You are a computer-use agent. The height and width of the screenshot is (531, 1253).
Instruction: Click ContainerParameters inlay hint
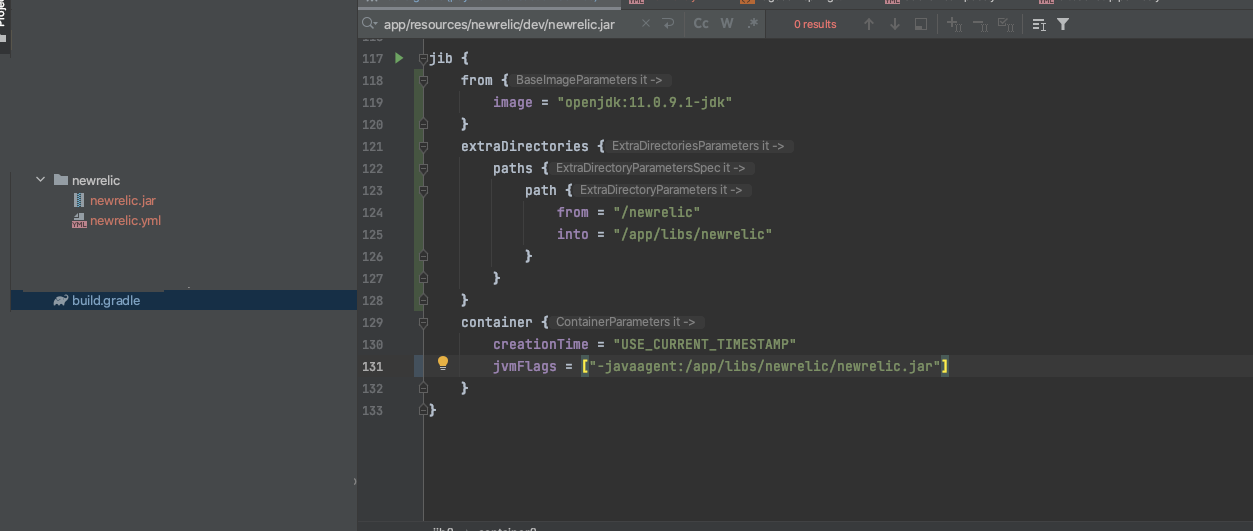click(x=628, y=322)
